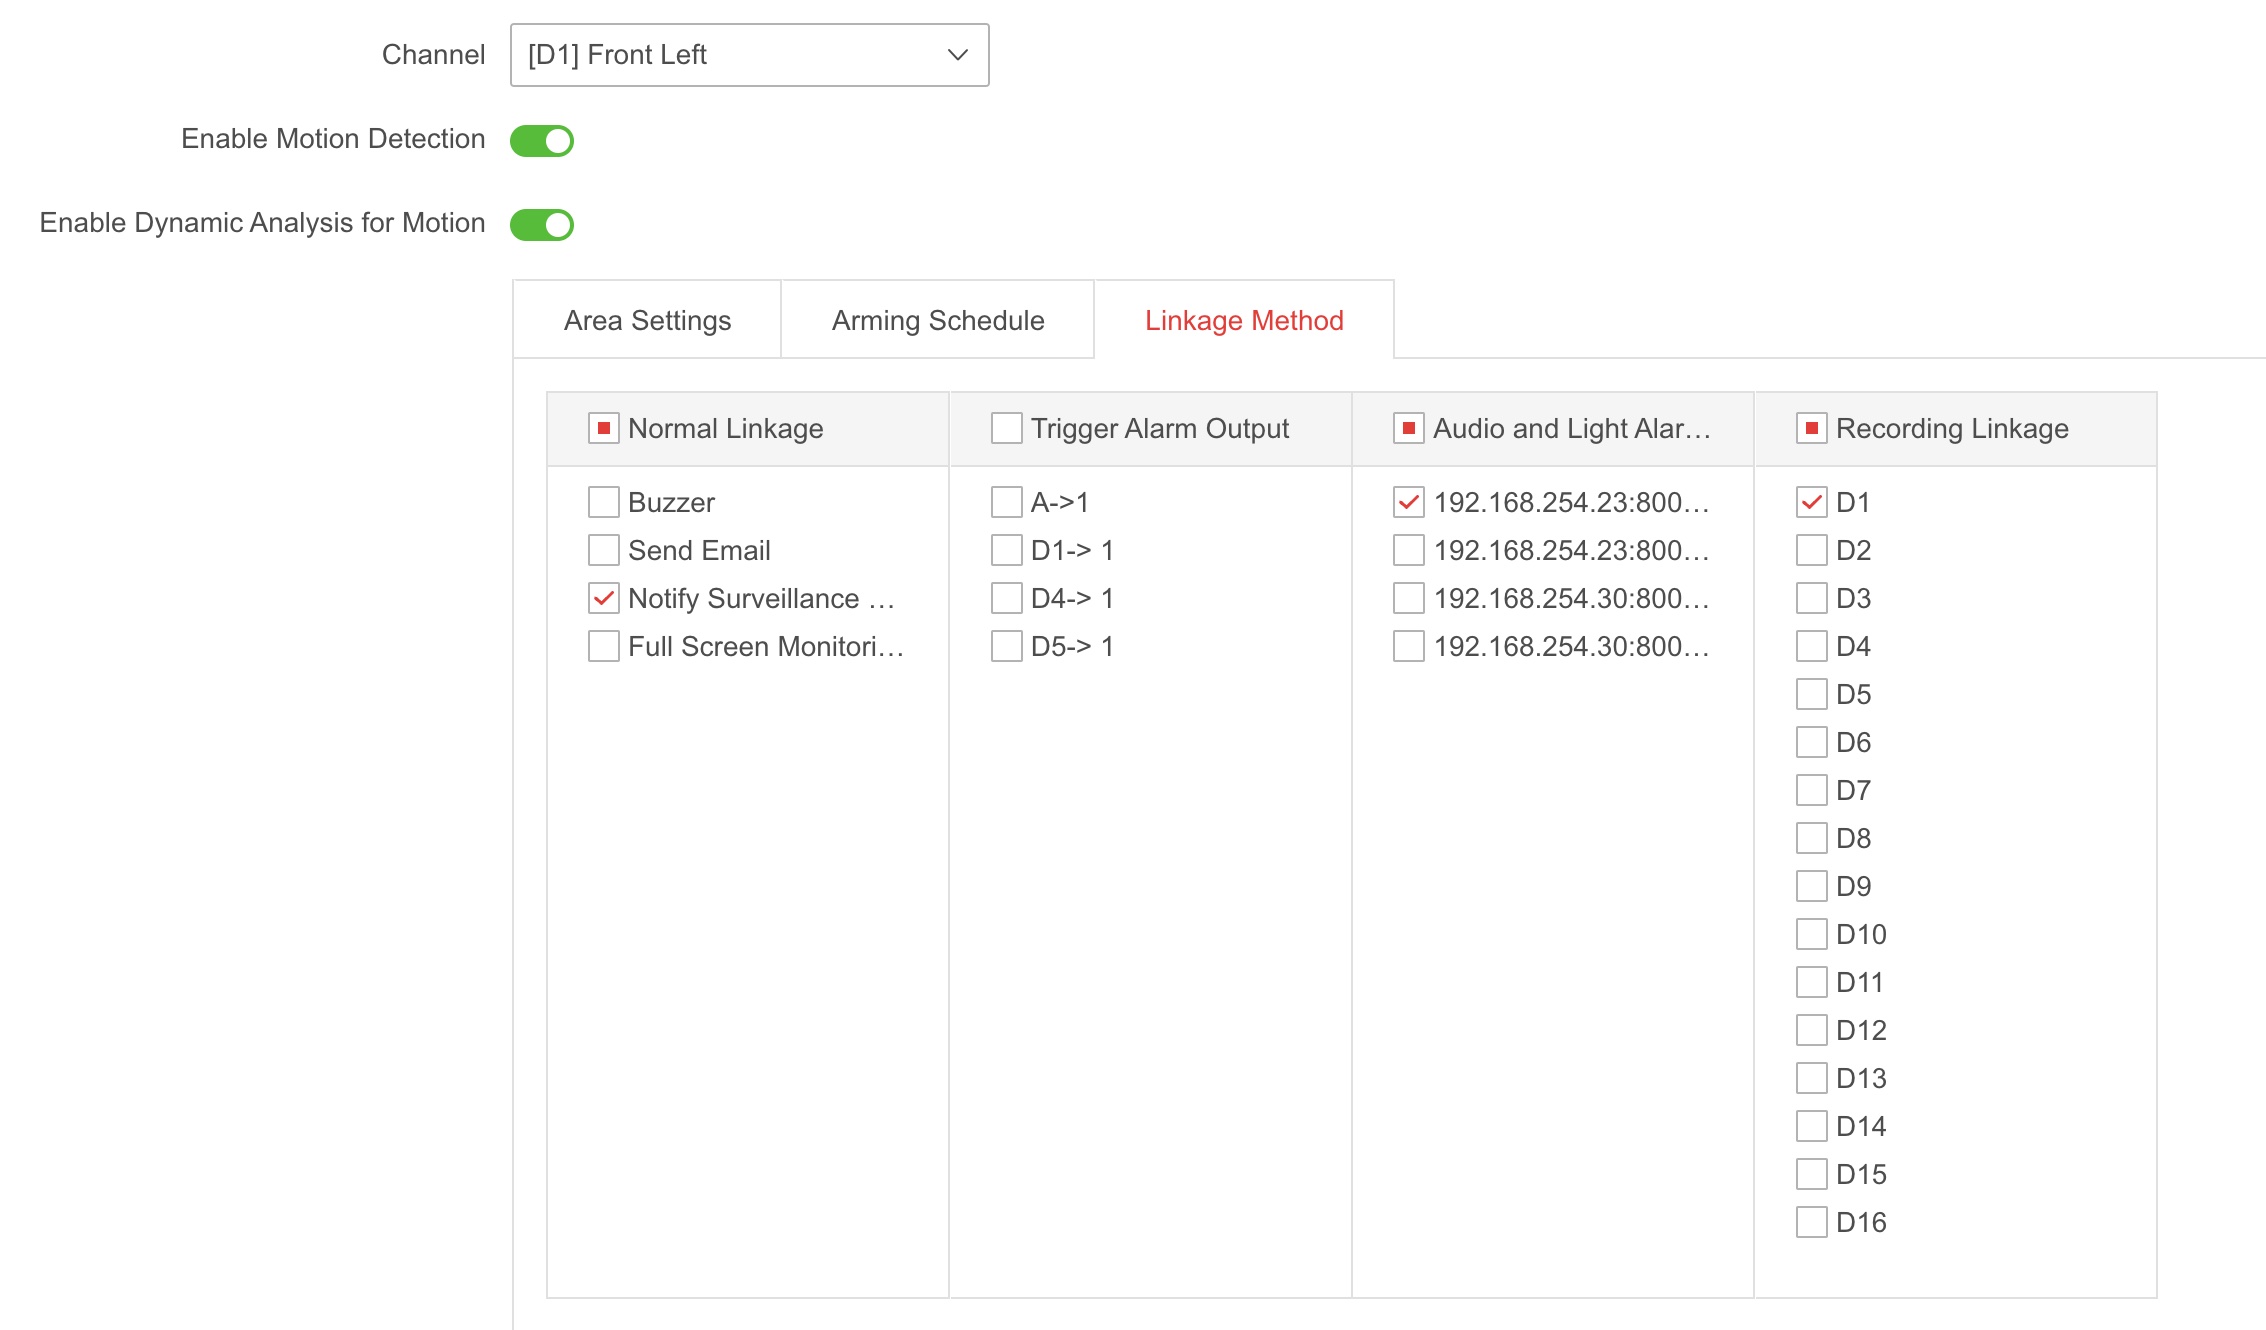Image resolution: width=2266 pixels, height=1330 pixels.
Task: Uncheck first 192.168.254.23 alarm entry
Action: pyautogui.click(x=1409, y=502)
